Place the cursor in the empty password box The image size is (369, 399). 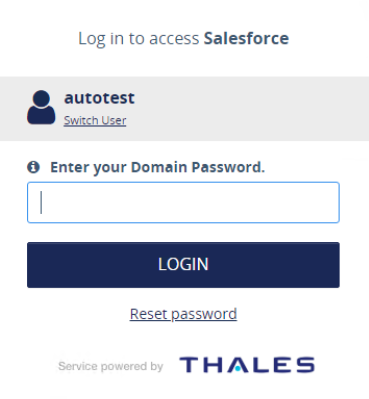[x=183, y=202]
